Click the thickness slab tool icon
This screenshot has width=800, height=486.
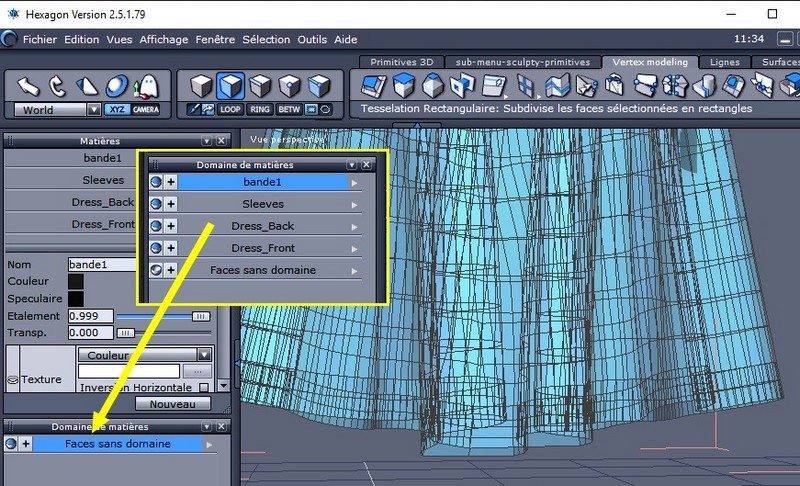[x=493, y=85]
